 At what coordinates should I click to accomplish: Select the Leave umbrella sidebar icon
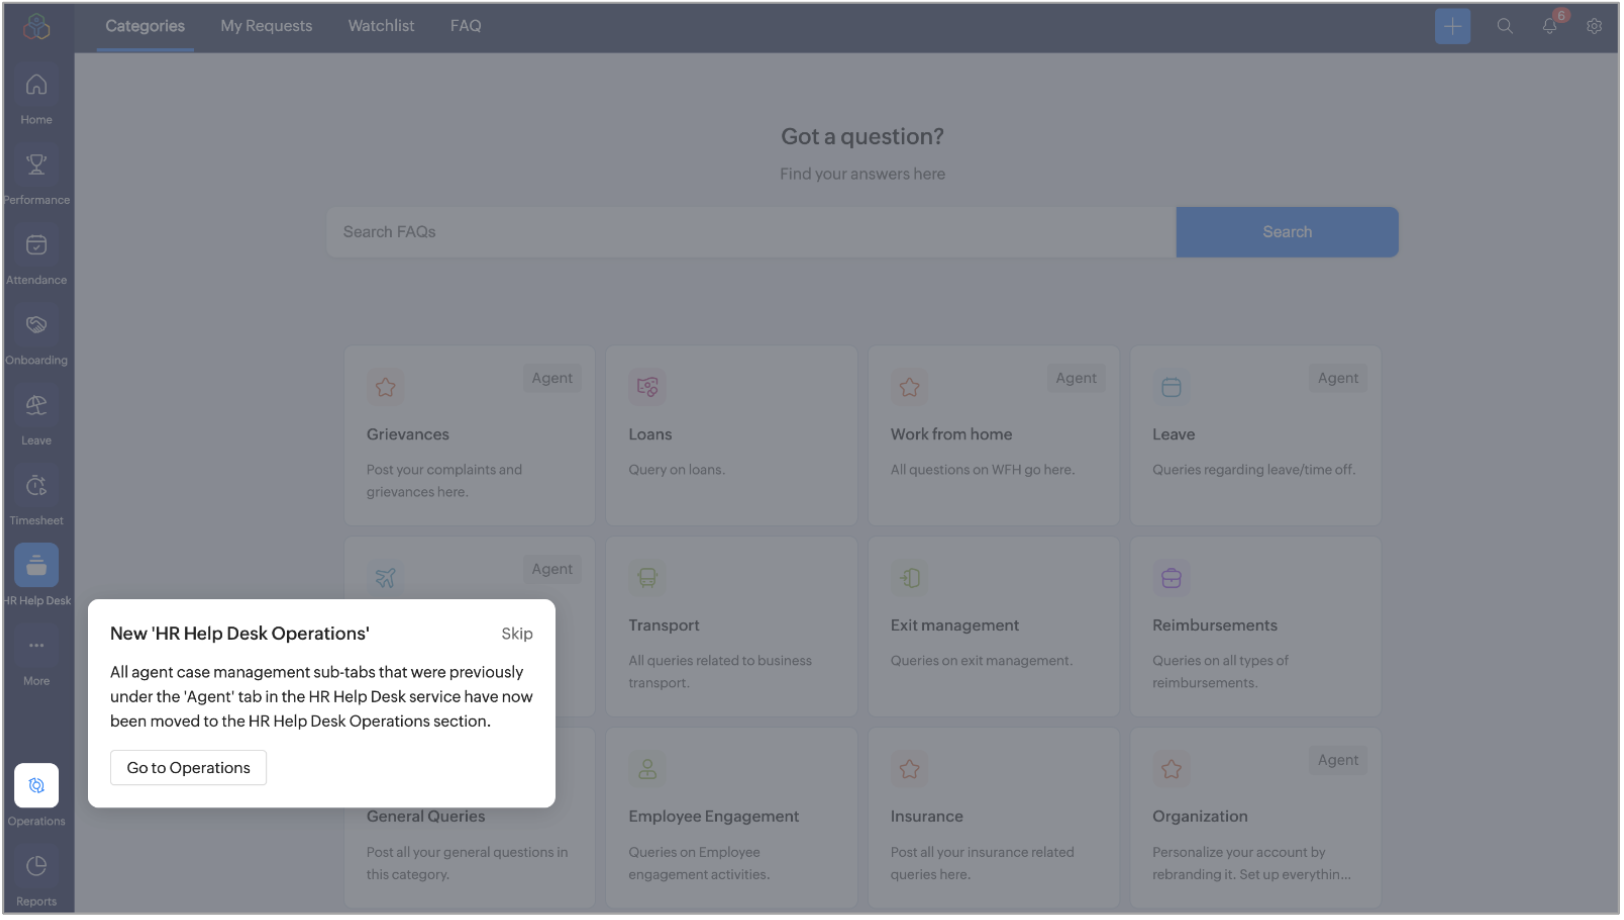pyautogui.click(x=36, y=406)
